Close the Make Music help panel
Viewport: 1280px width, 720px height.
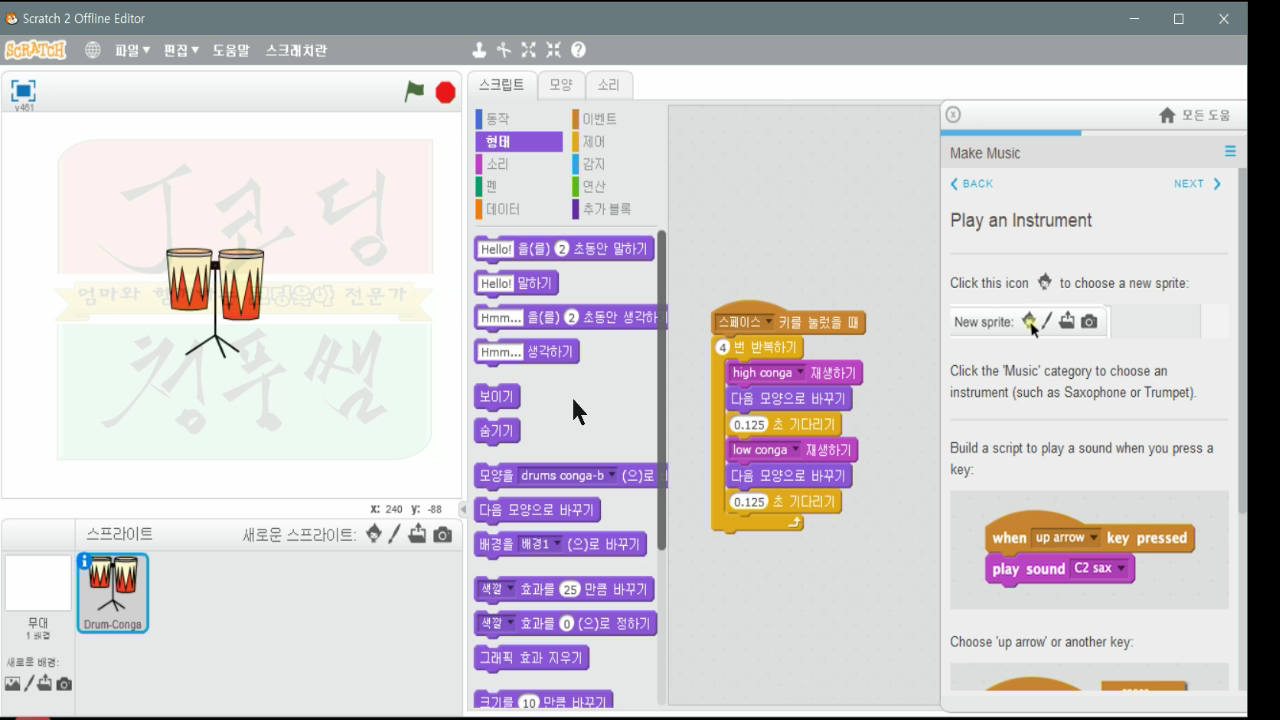pos(953,115)
